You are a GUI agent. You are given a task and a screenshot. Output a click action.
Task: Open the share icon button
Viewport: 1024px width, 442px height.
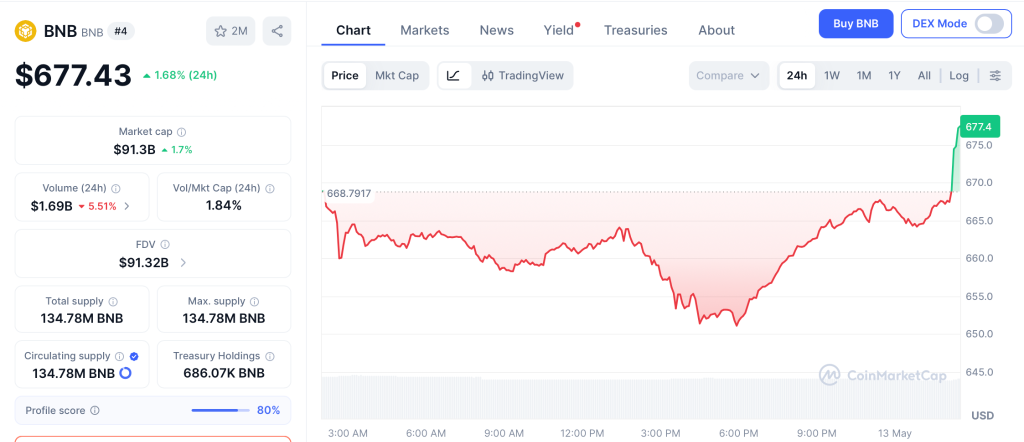pyautogui.click(x=277, y=31)
